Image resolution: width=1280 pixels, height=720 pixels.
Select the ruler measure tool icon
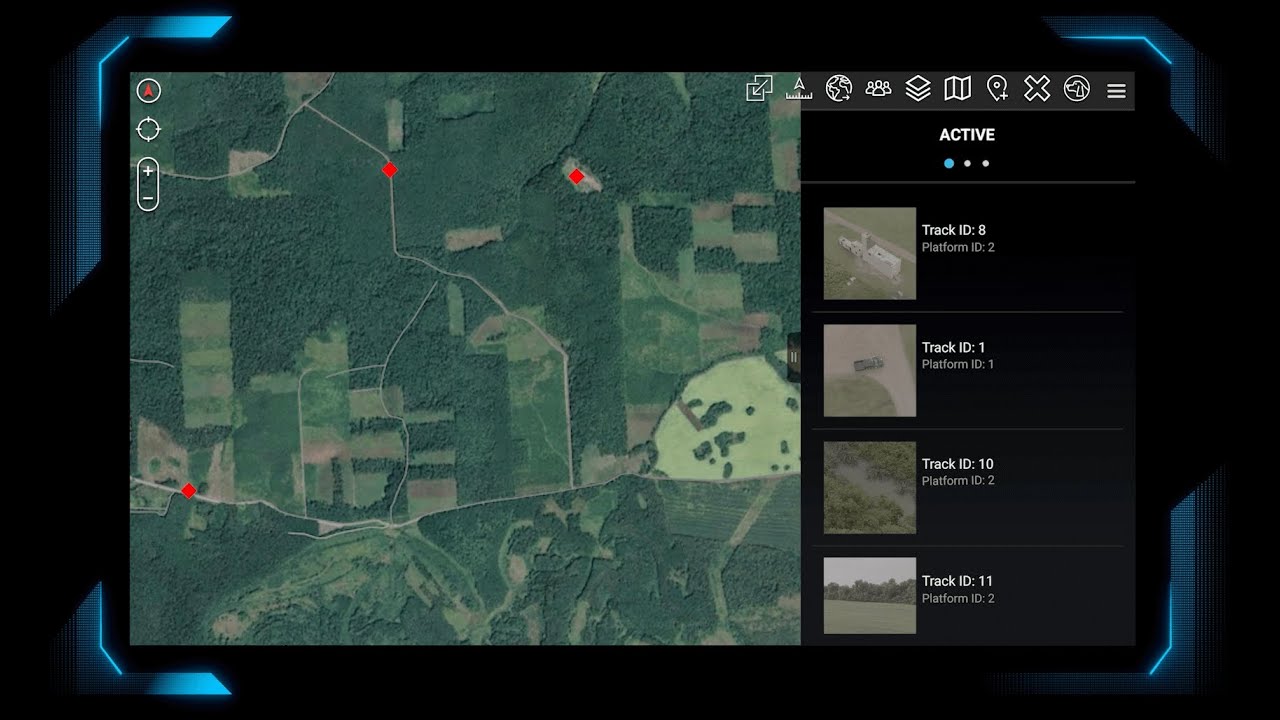799,89
